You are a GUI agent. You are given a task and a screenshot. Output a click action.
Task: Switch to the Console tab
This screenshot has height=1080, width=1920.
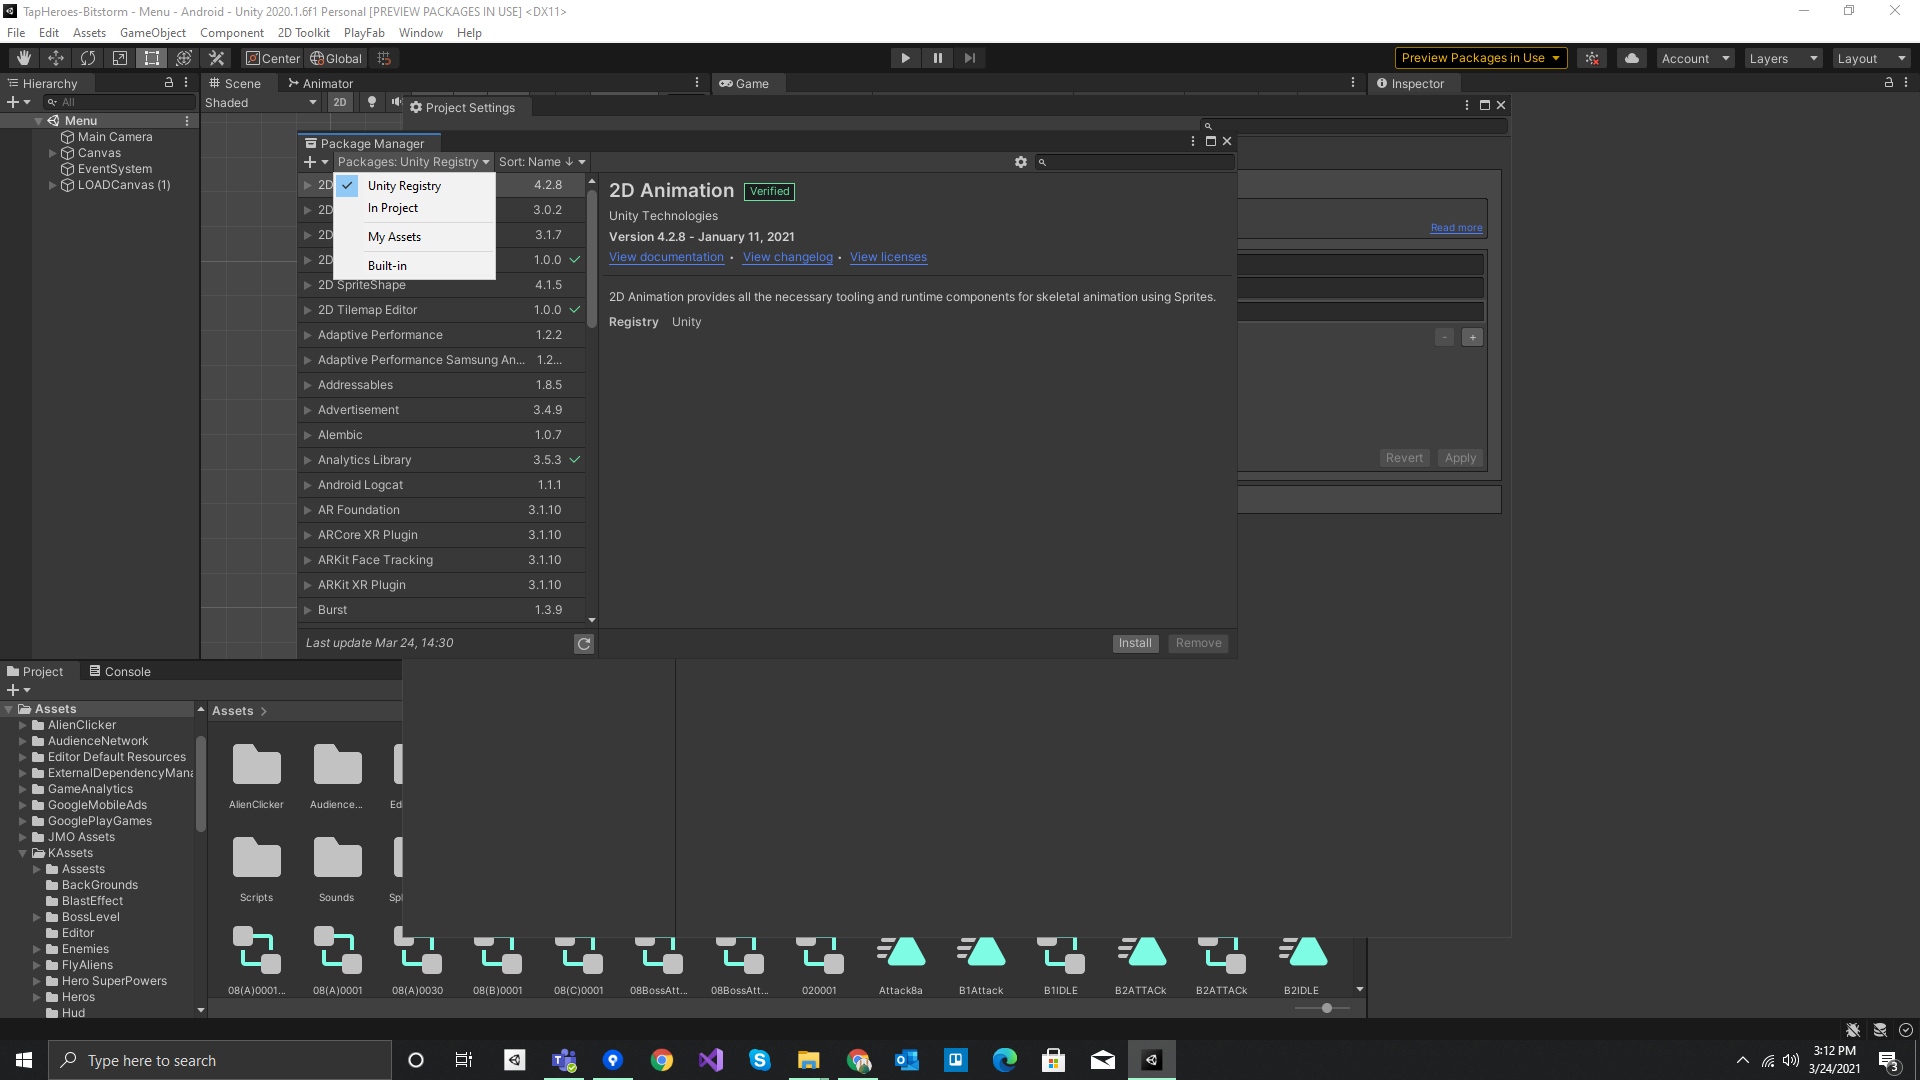(x=120, y=672)
